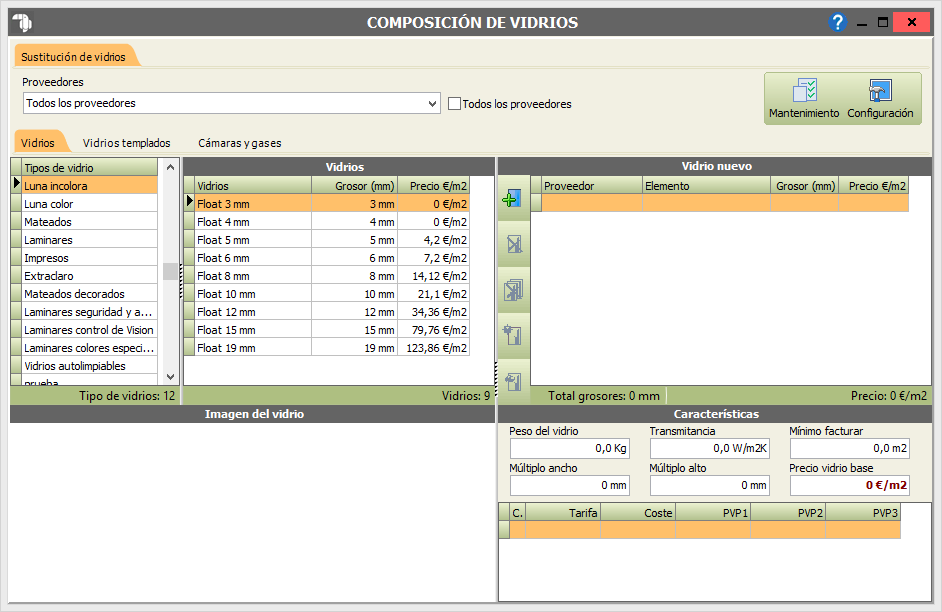Click the 123,86 €/m2 price cell
The height and width of the screenshot is (612, 942).
433,348
